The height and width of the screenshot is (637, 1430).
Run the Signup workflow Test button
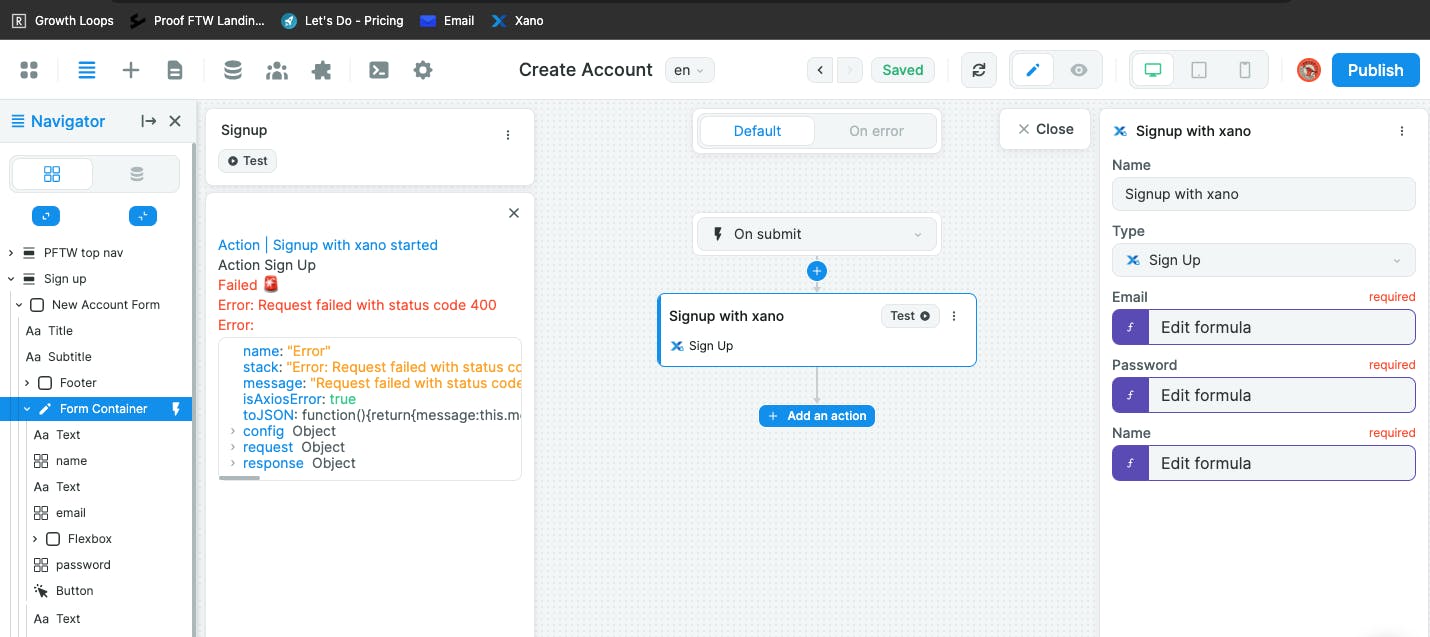[247, 161]
